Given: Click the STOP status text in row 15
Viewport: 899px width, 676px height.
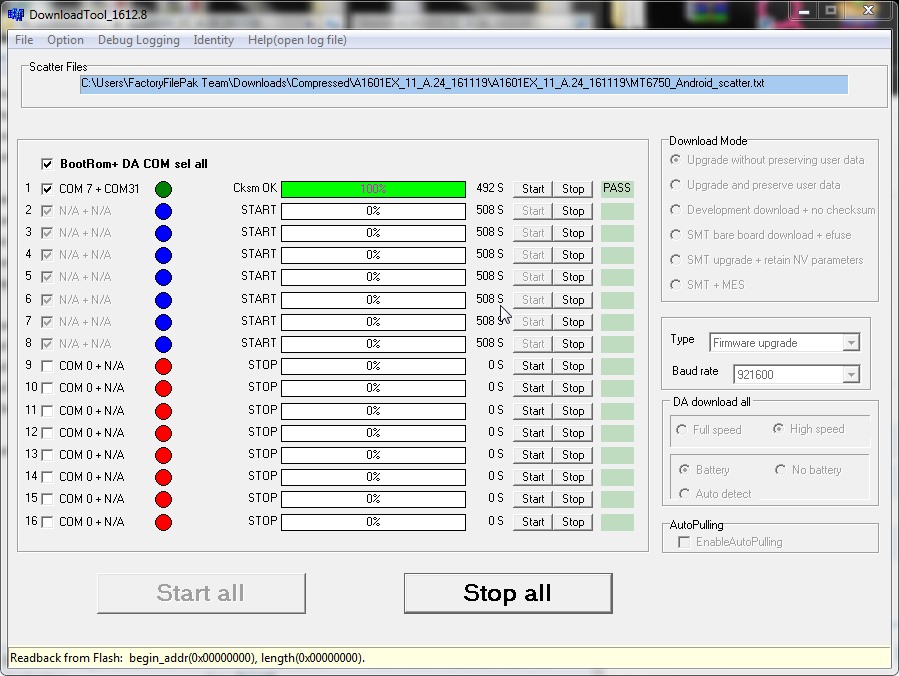Looking at the screenshot, I should 263,498.
